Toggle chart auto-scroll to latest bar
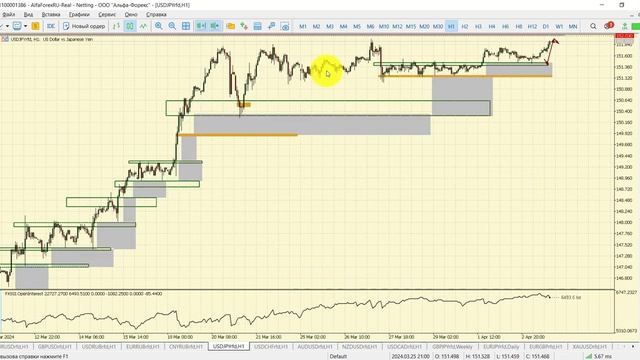The height and width of the screenshot is (360, 640). coord(201,26)
